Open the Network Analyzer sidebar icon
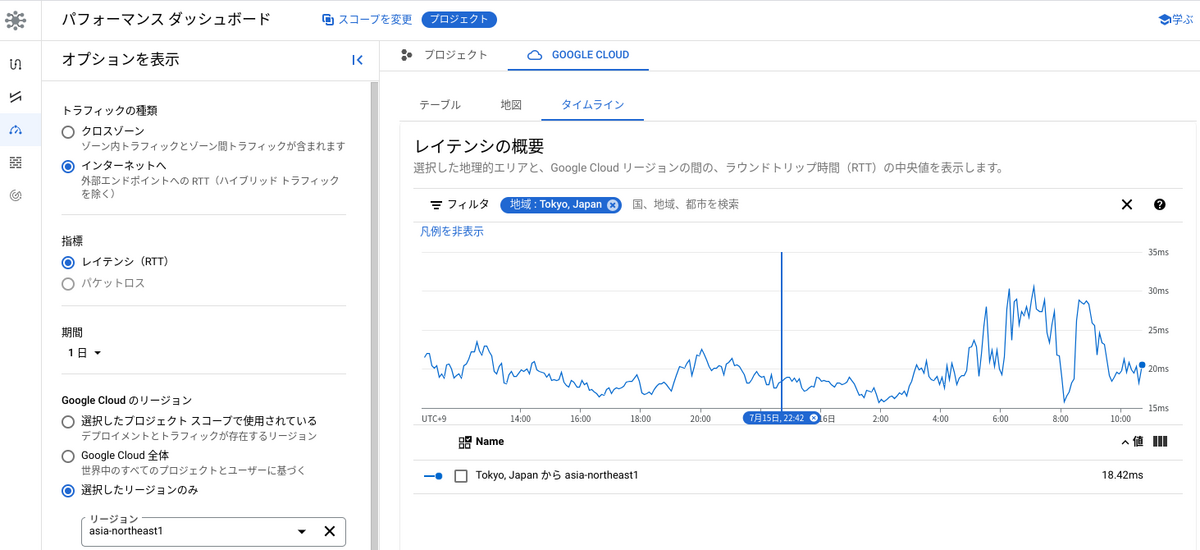 tap(16, 196)
